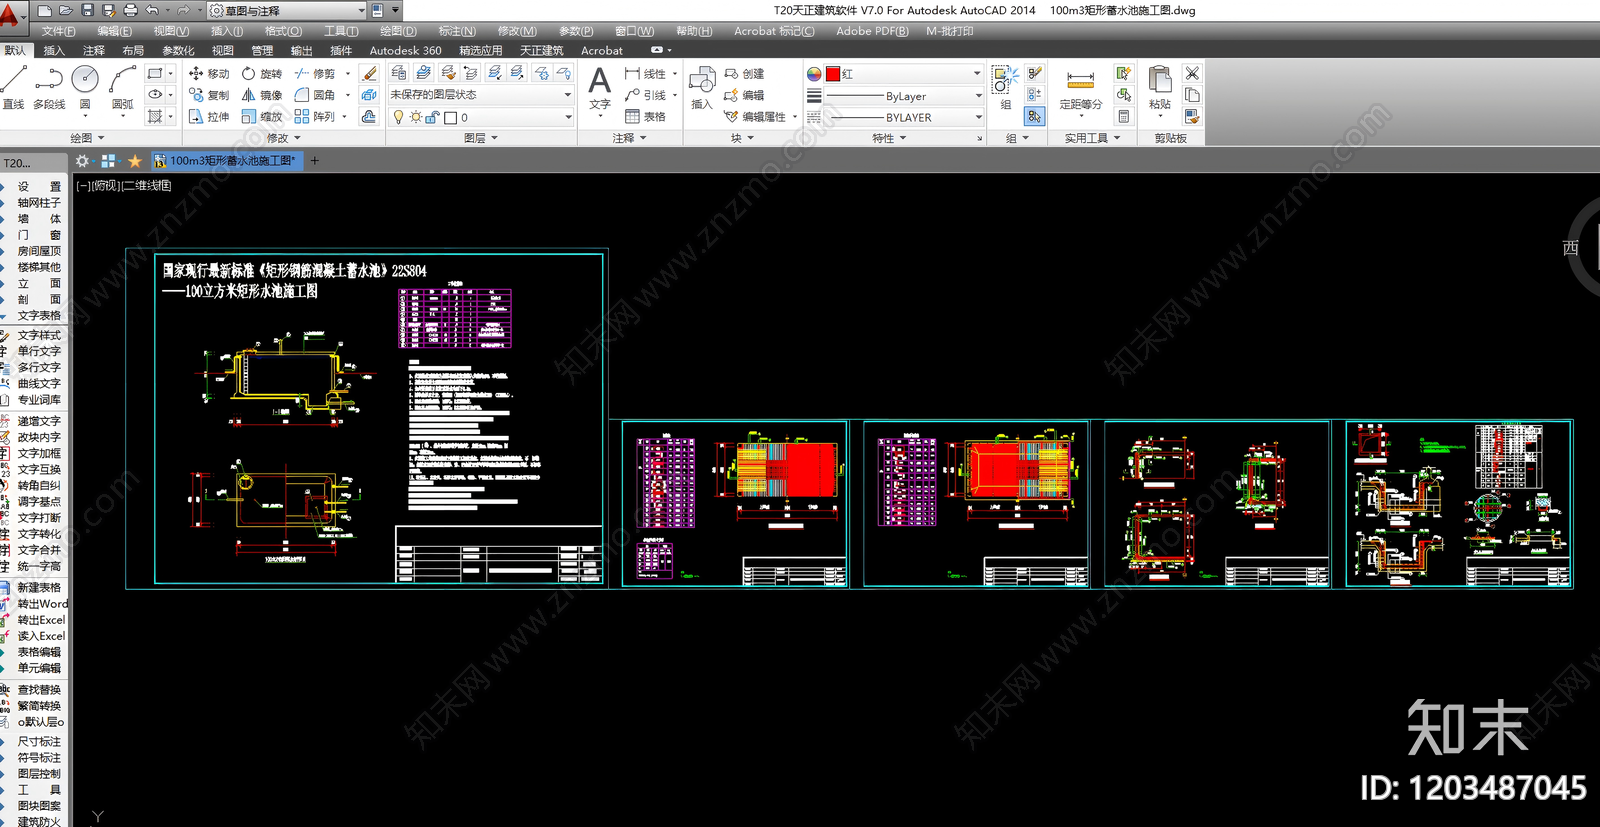Expand the 绘图 panel title
This screenshot has width=1600, height=827.
click(x=87, y=138)
